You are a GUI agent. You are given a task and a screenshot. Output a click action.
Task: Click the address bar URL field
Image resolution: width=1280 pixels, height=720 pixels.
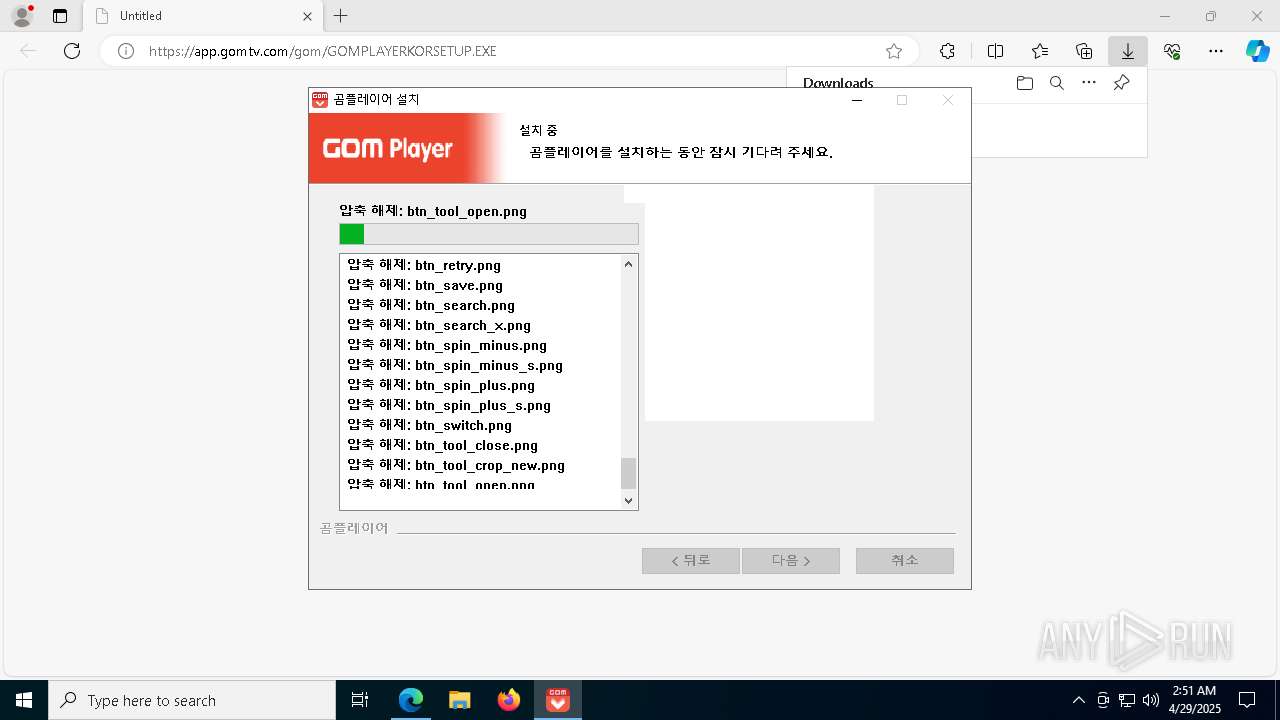pyautogui.click(x=510, y=51)
